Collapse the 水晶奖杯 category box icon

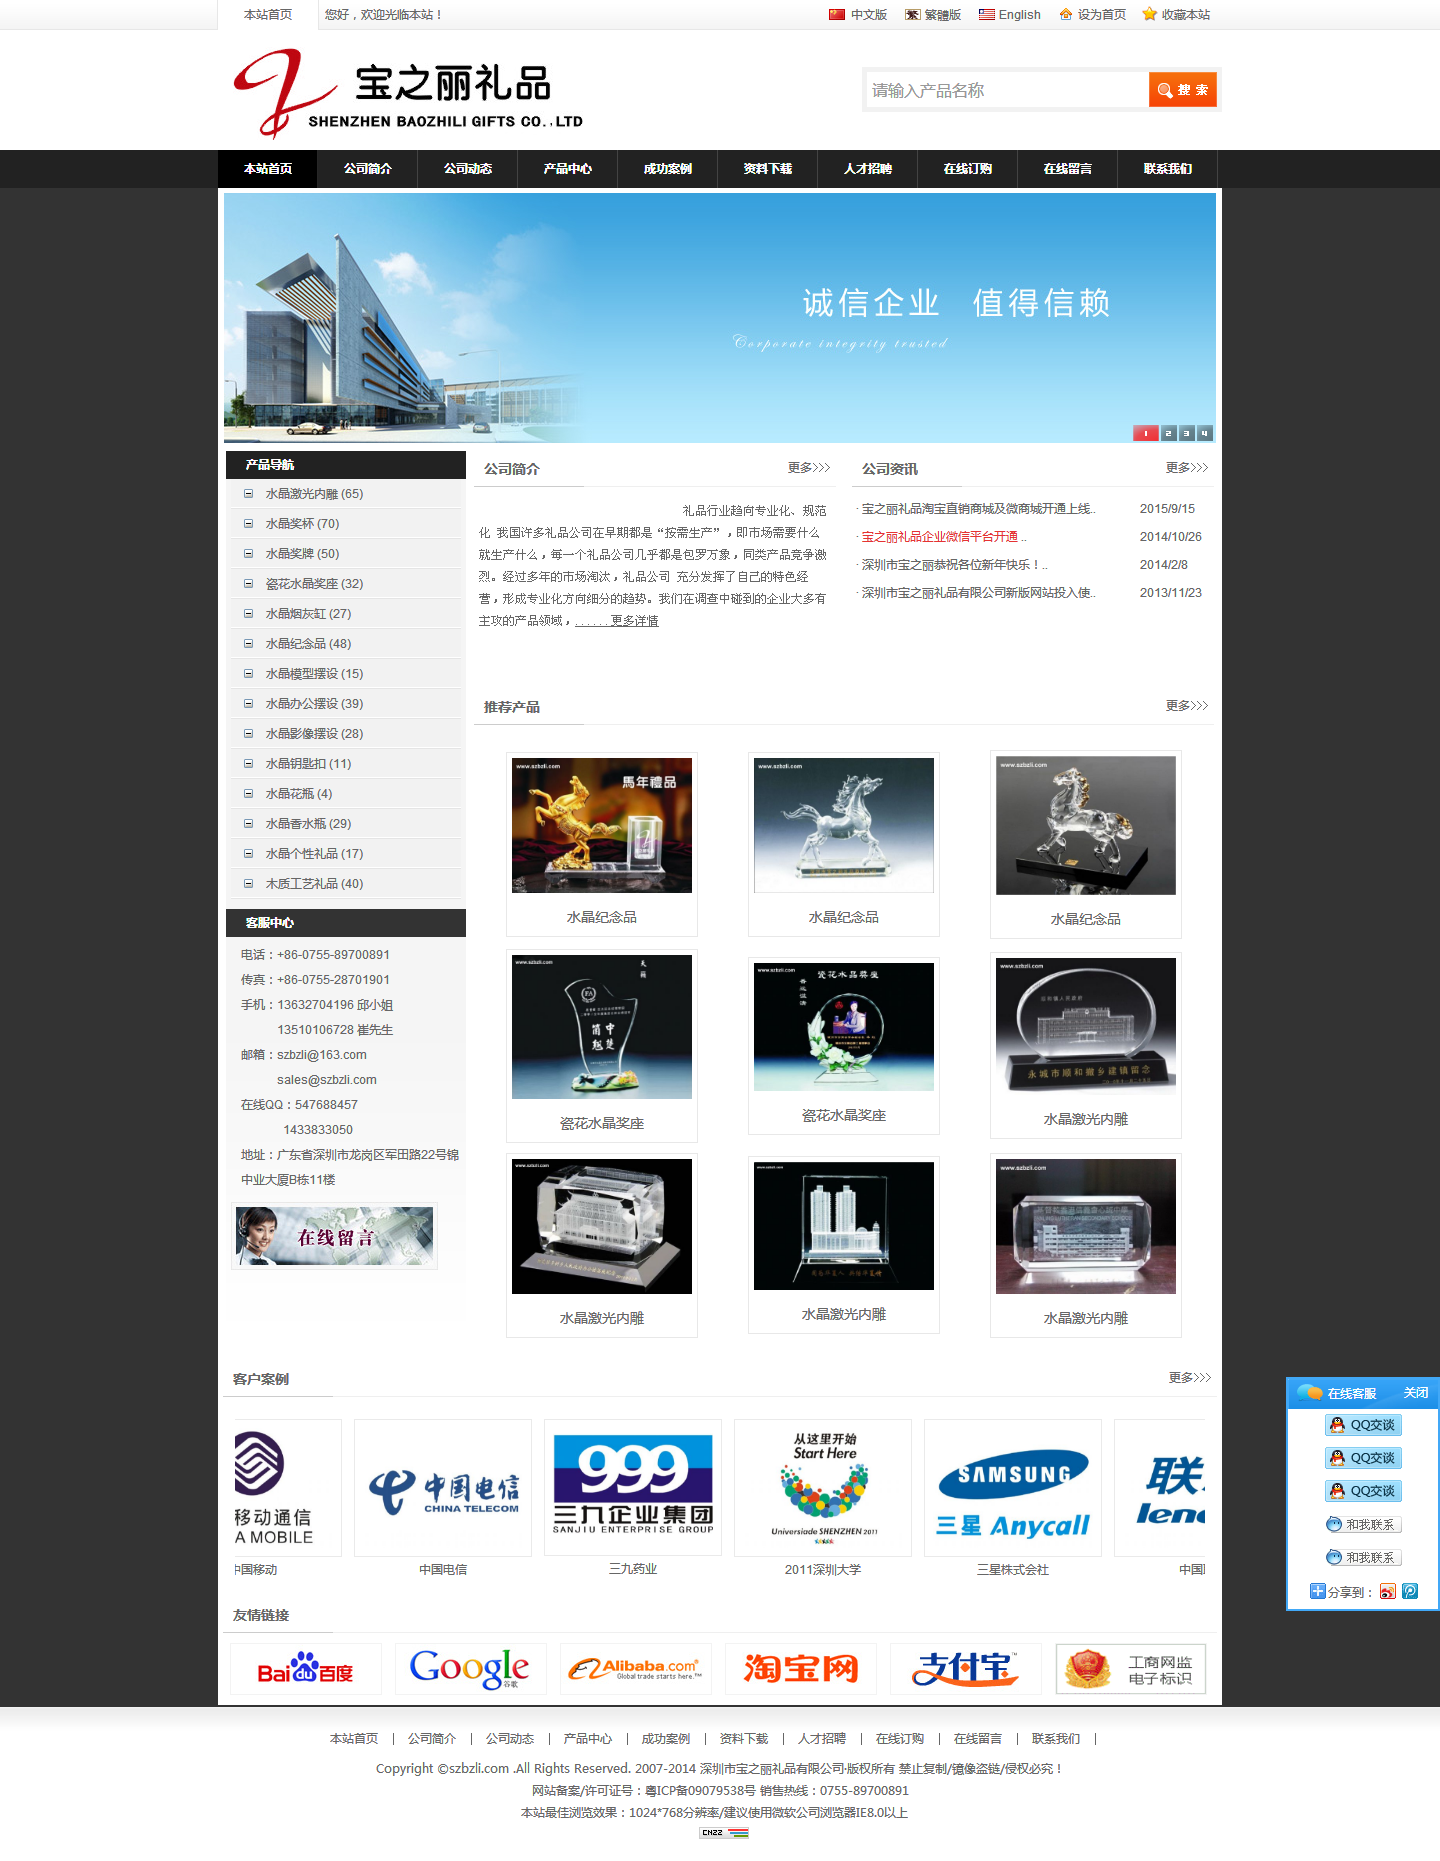point(249,524)
